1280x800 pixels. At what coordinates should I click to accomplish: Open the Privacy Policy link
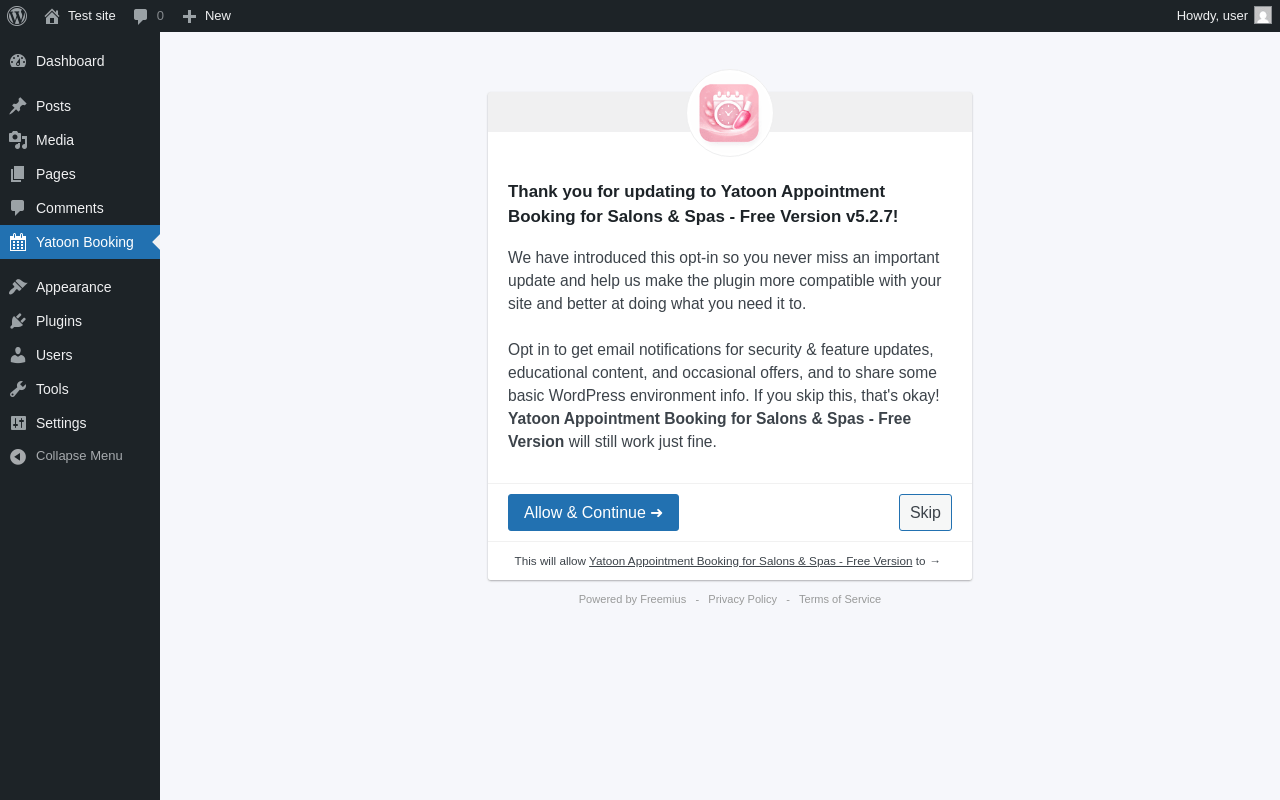[x=742, y=599]
